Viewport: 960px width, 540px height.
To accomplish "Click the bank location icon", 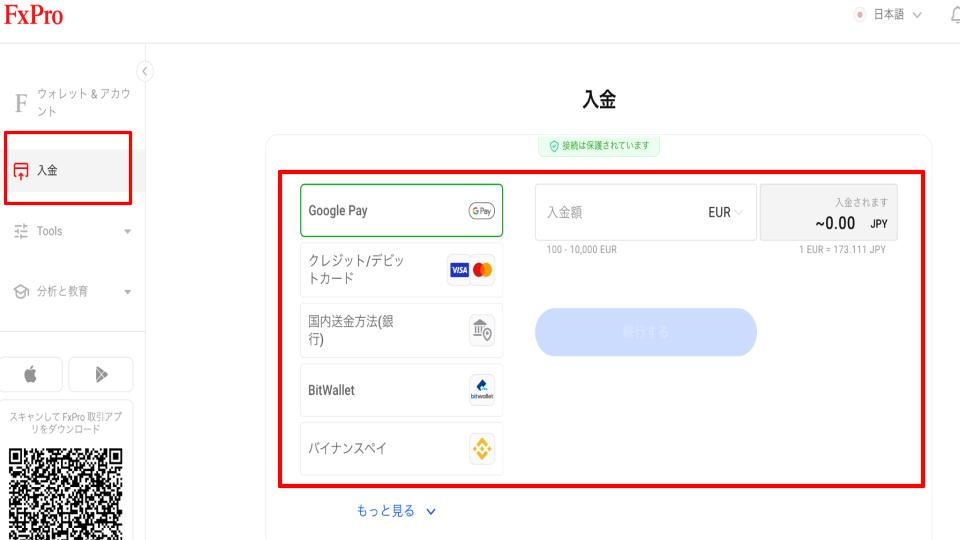I will pos(482,331).
